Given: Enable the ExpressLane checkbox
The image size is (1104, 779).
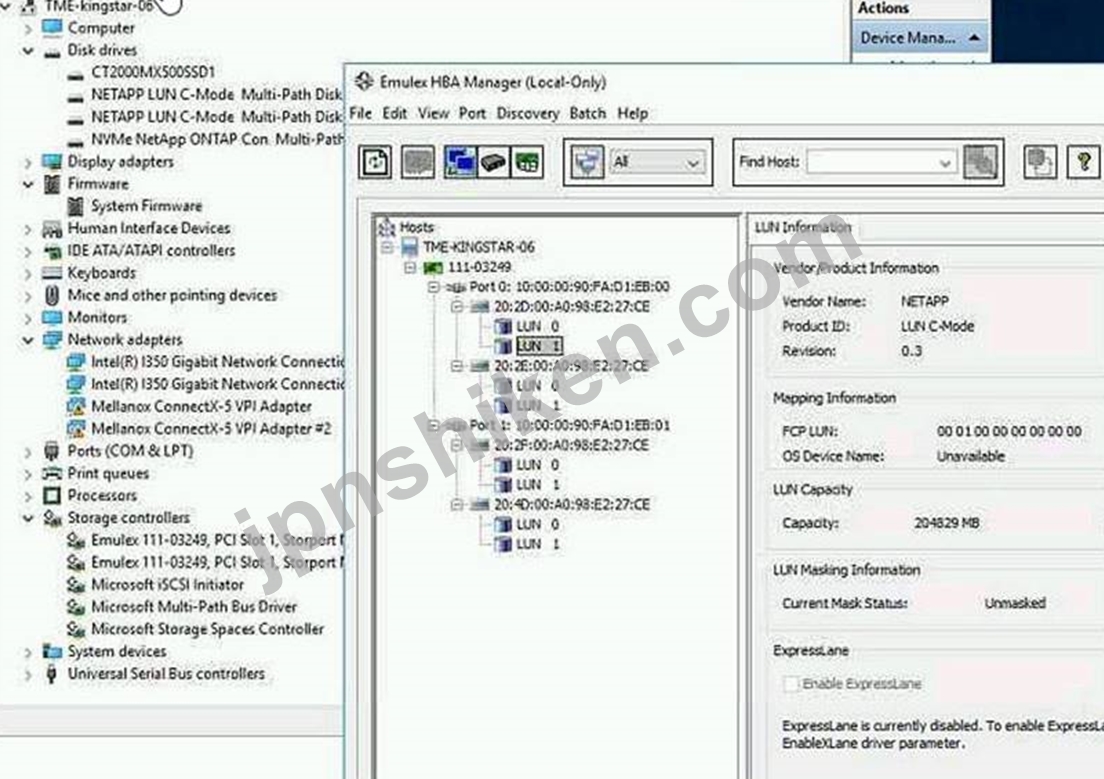Looking at the screenshot, I should click(x=791, y=684).
